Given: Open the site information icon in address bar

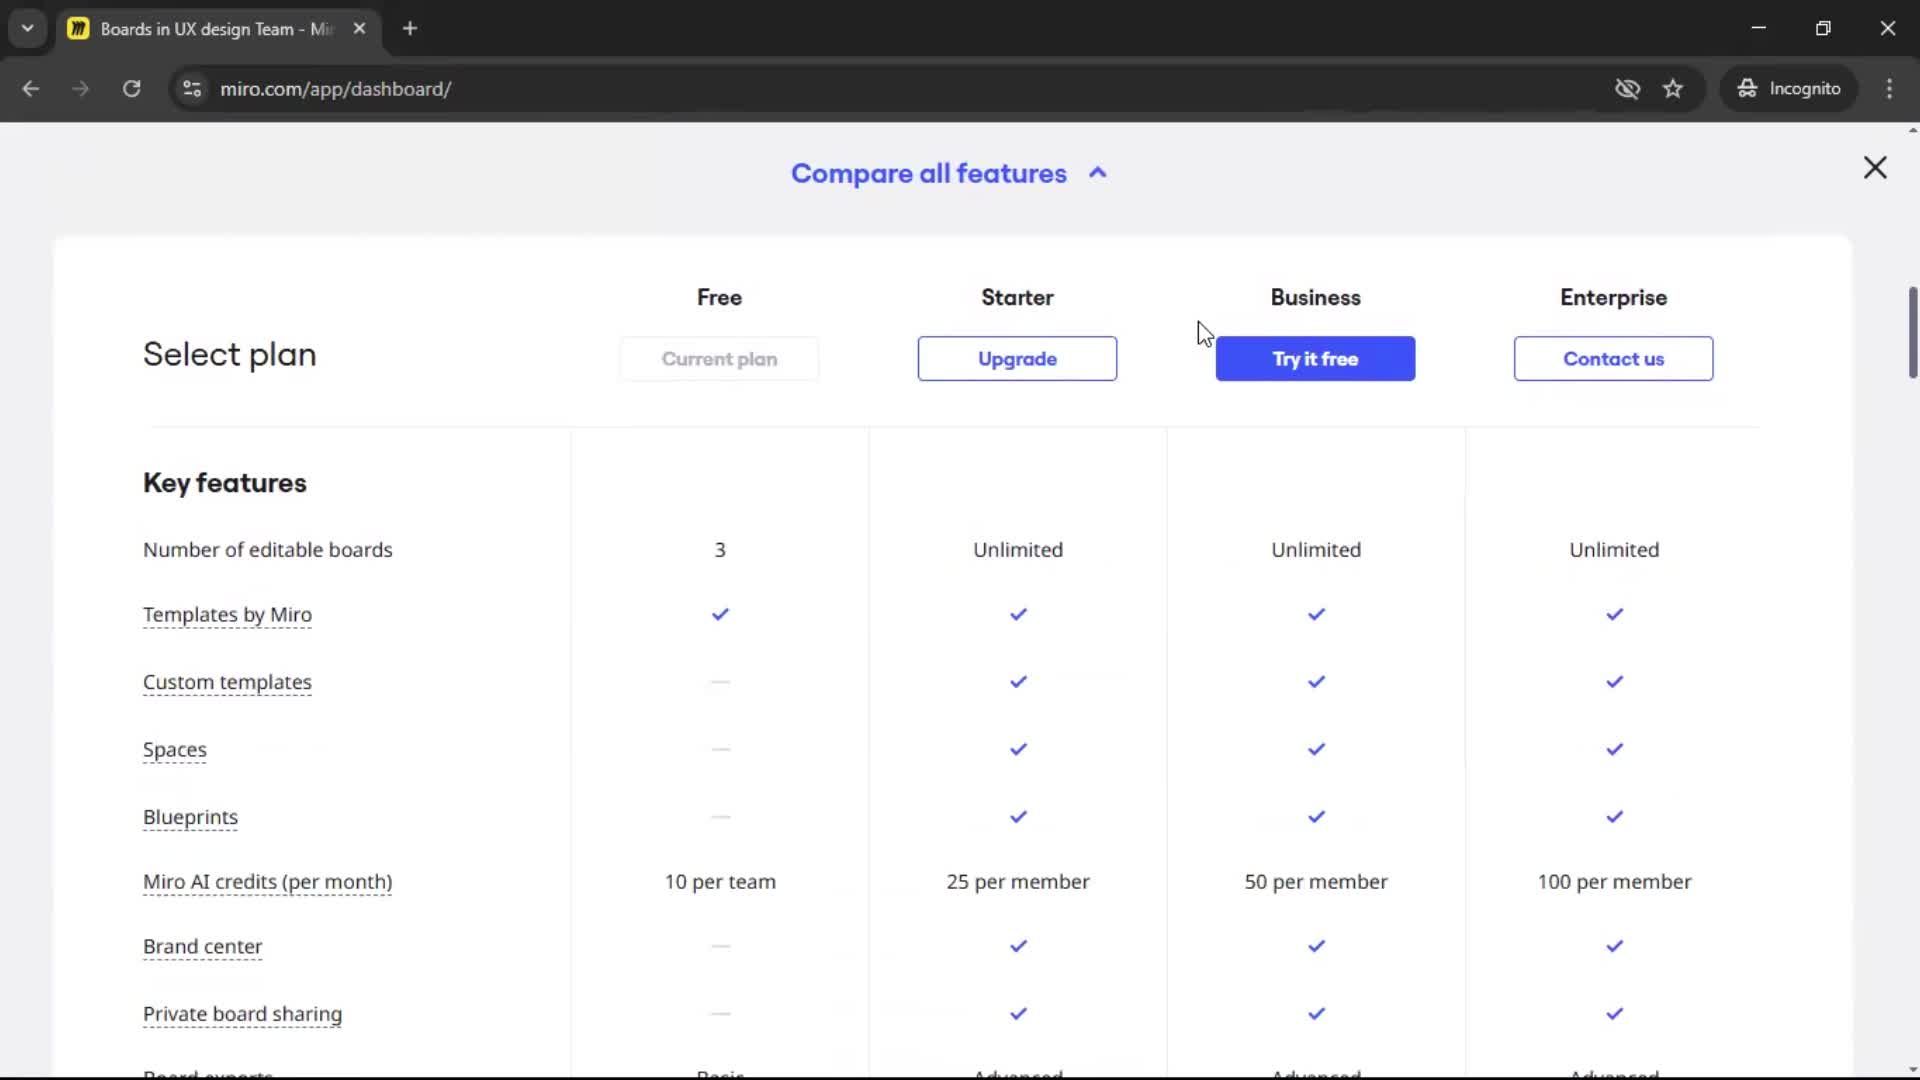Looking at the screenshot, I should [x=191, y=88].
